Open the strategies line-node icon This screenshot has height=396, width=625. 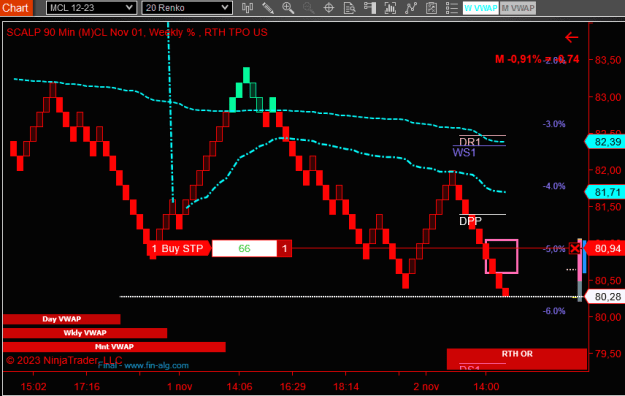411,8
